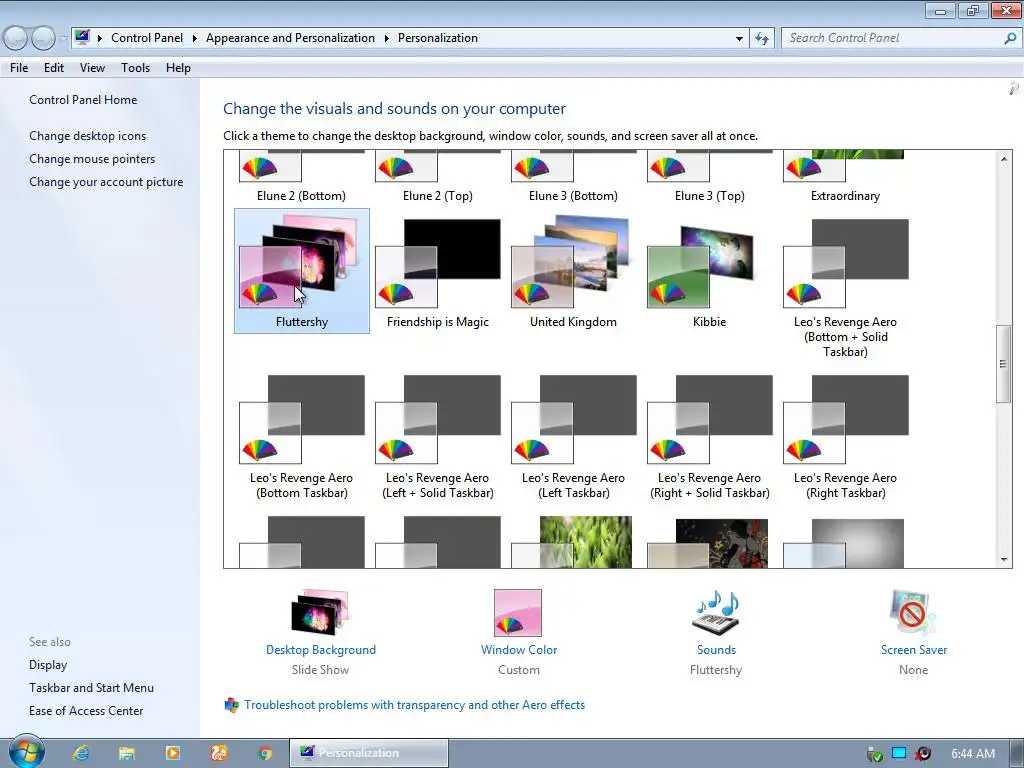Click the theme list scroll down arrow

[x=1004, y=560]
